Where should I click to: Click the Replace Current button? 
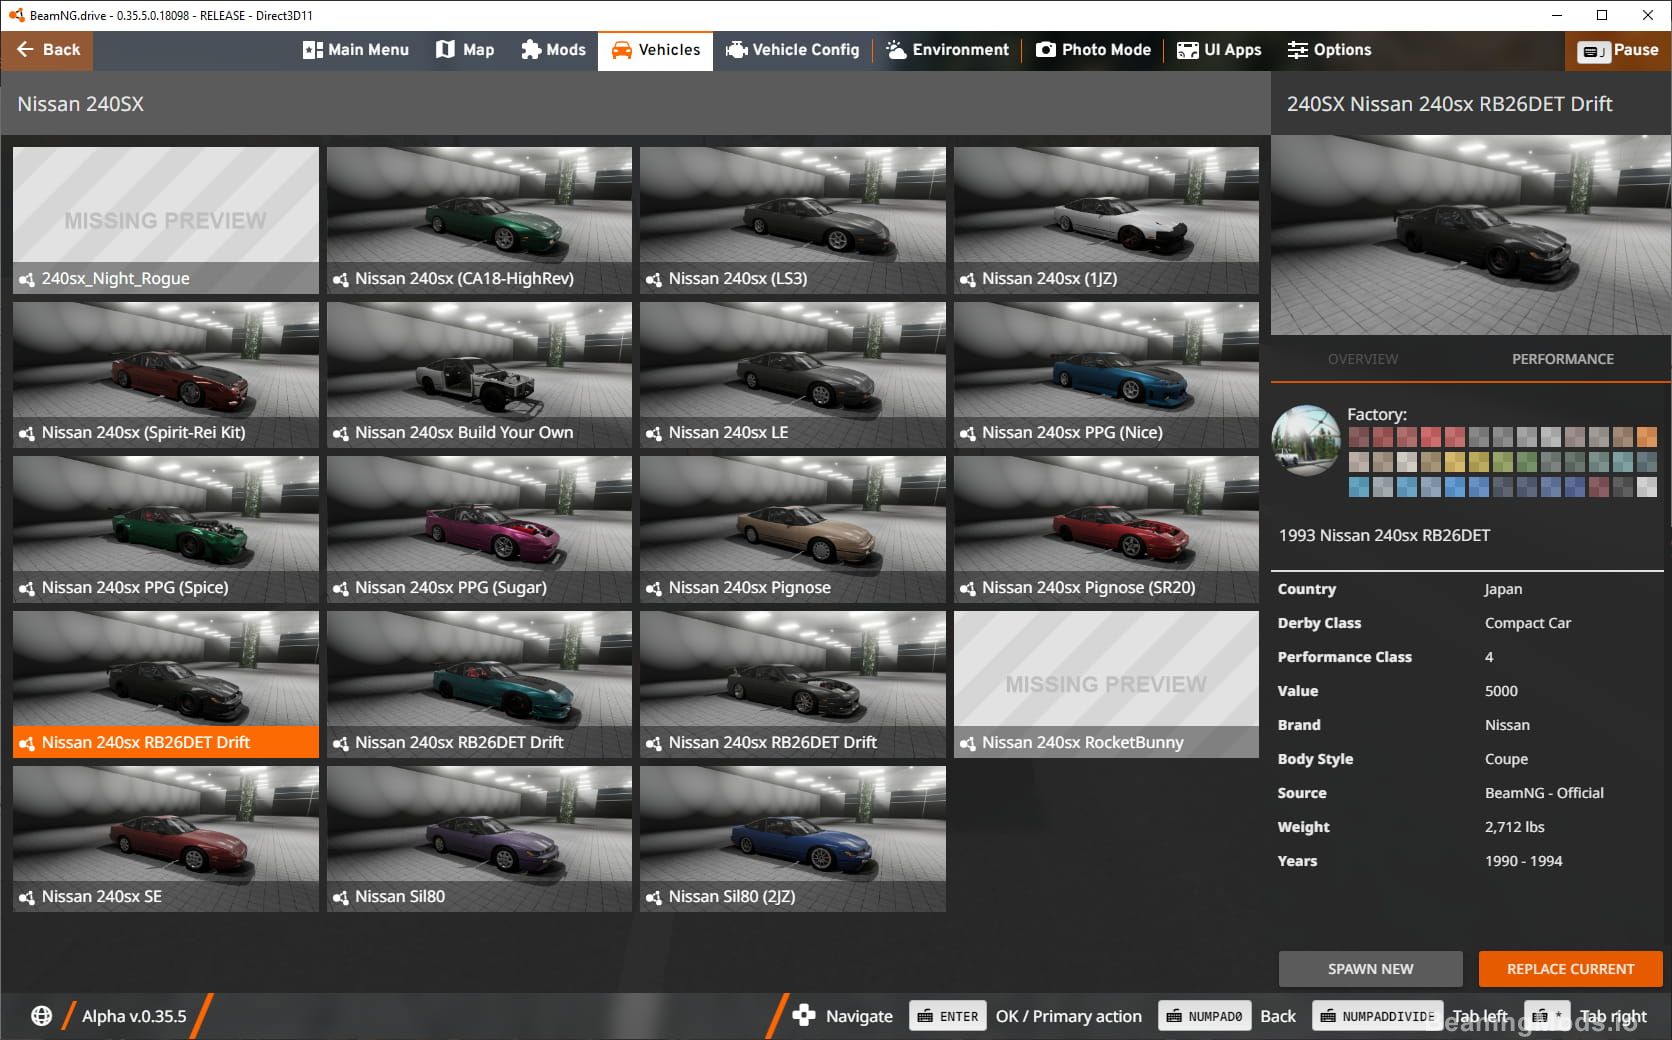[x=1570, y=969]
